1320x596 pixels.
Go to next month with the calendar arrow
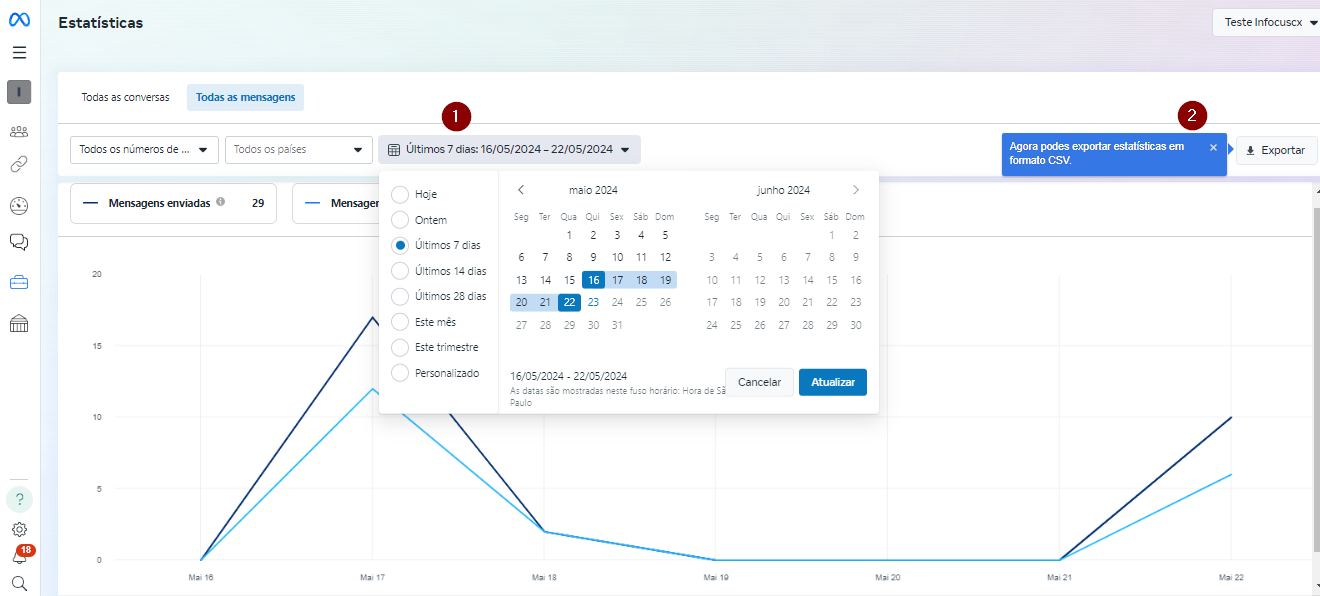856,190
